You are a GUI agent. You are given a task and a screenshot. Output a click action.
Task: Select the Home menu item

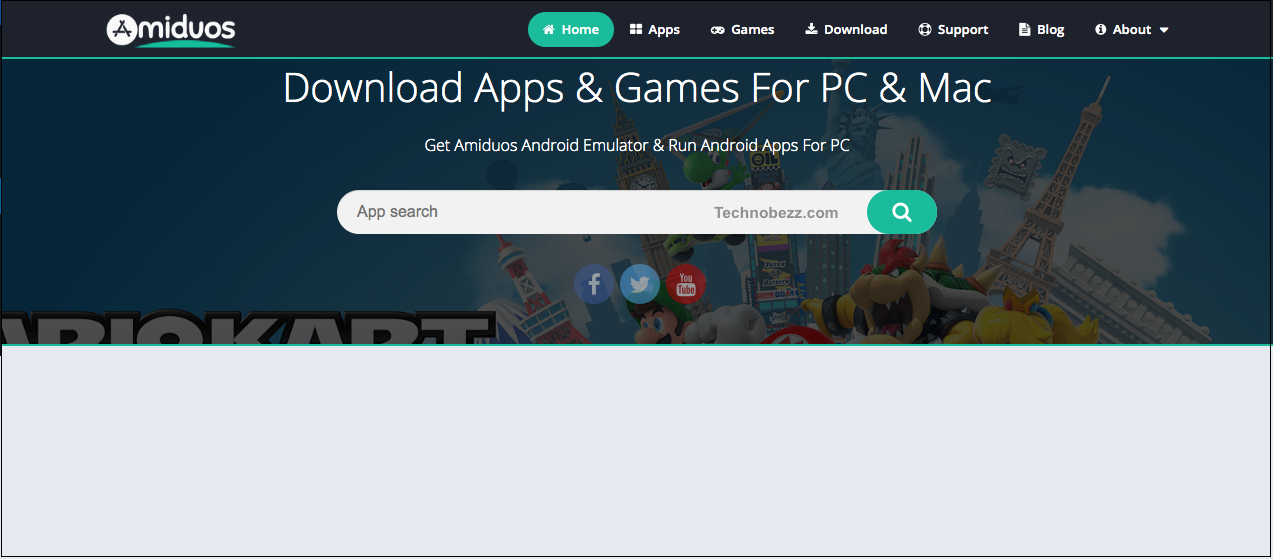[571, 30]
